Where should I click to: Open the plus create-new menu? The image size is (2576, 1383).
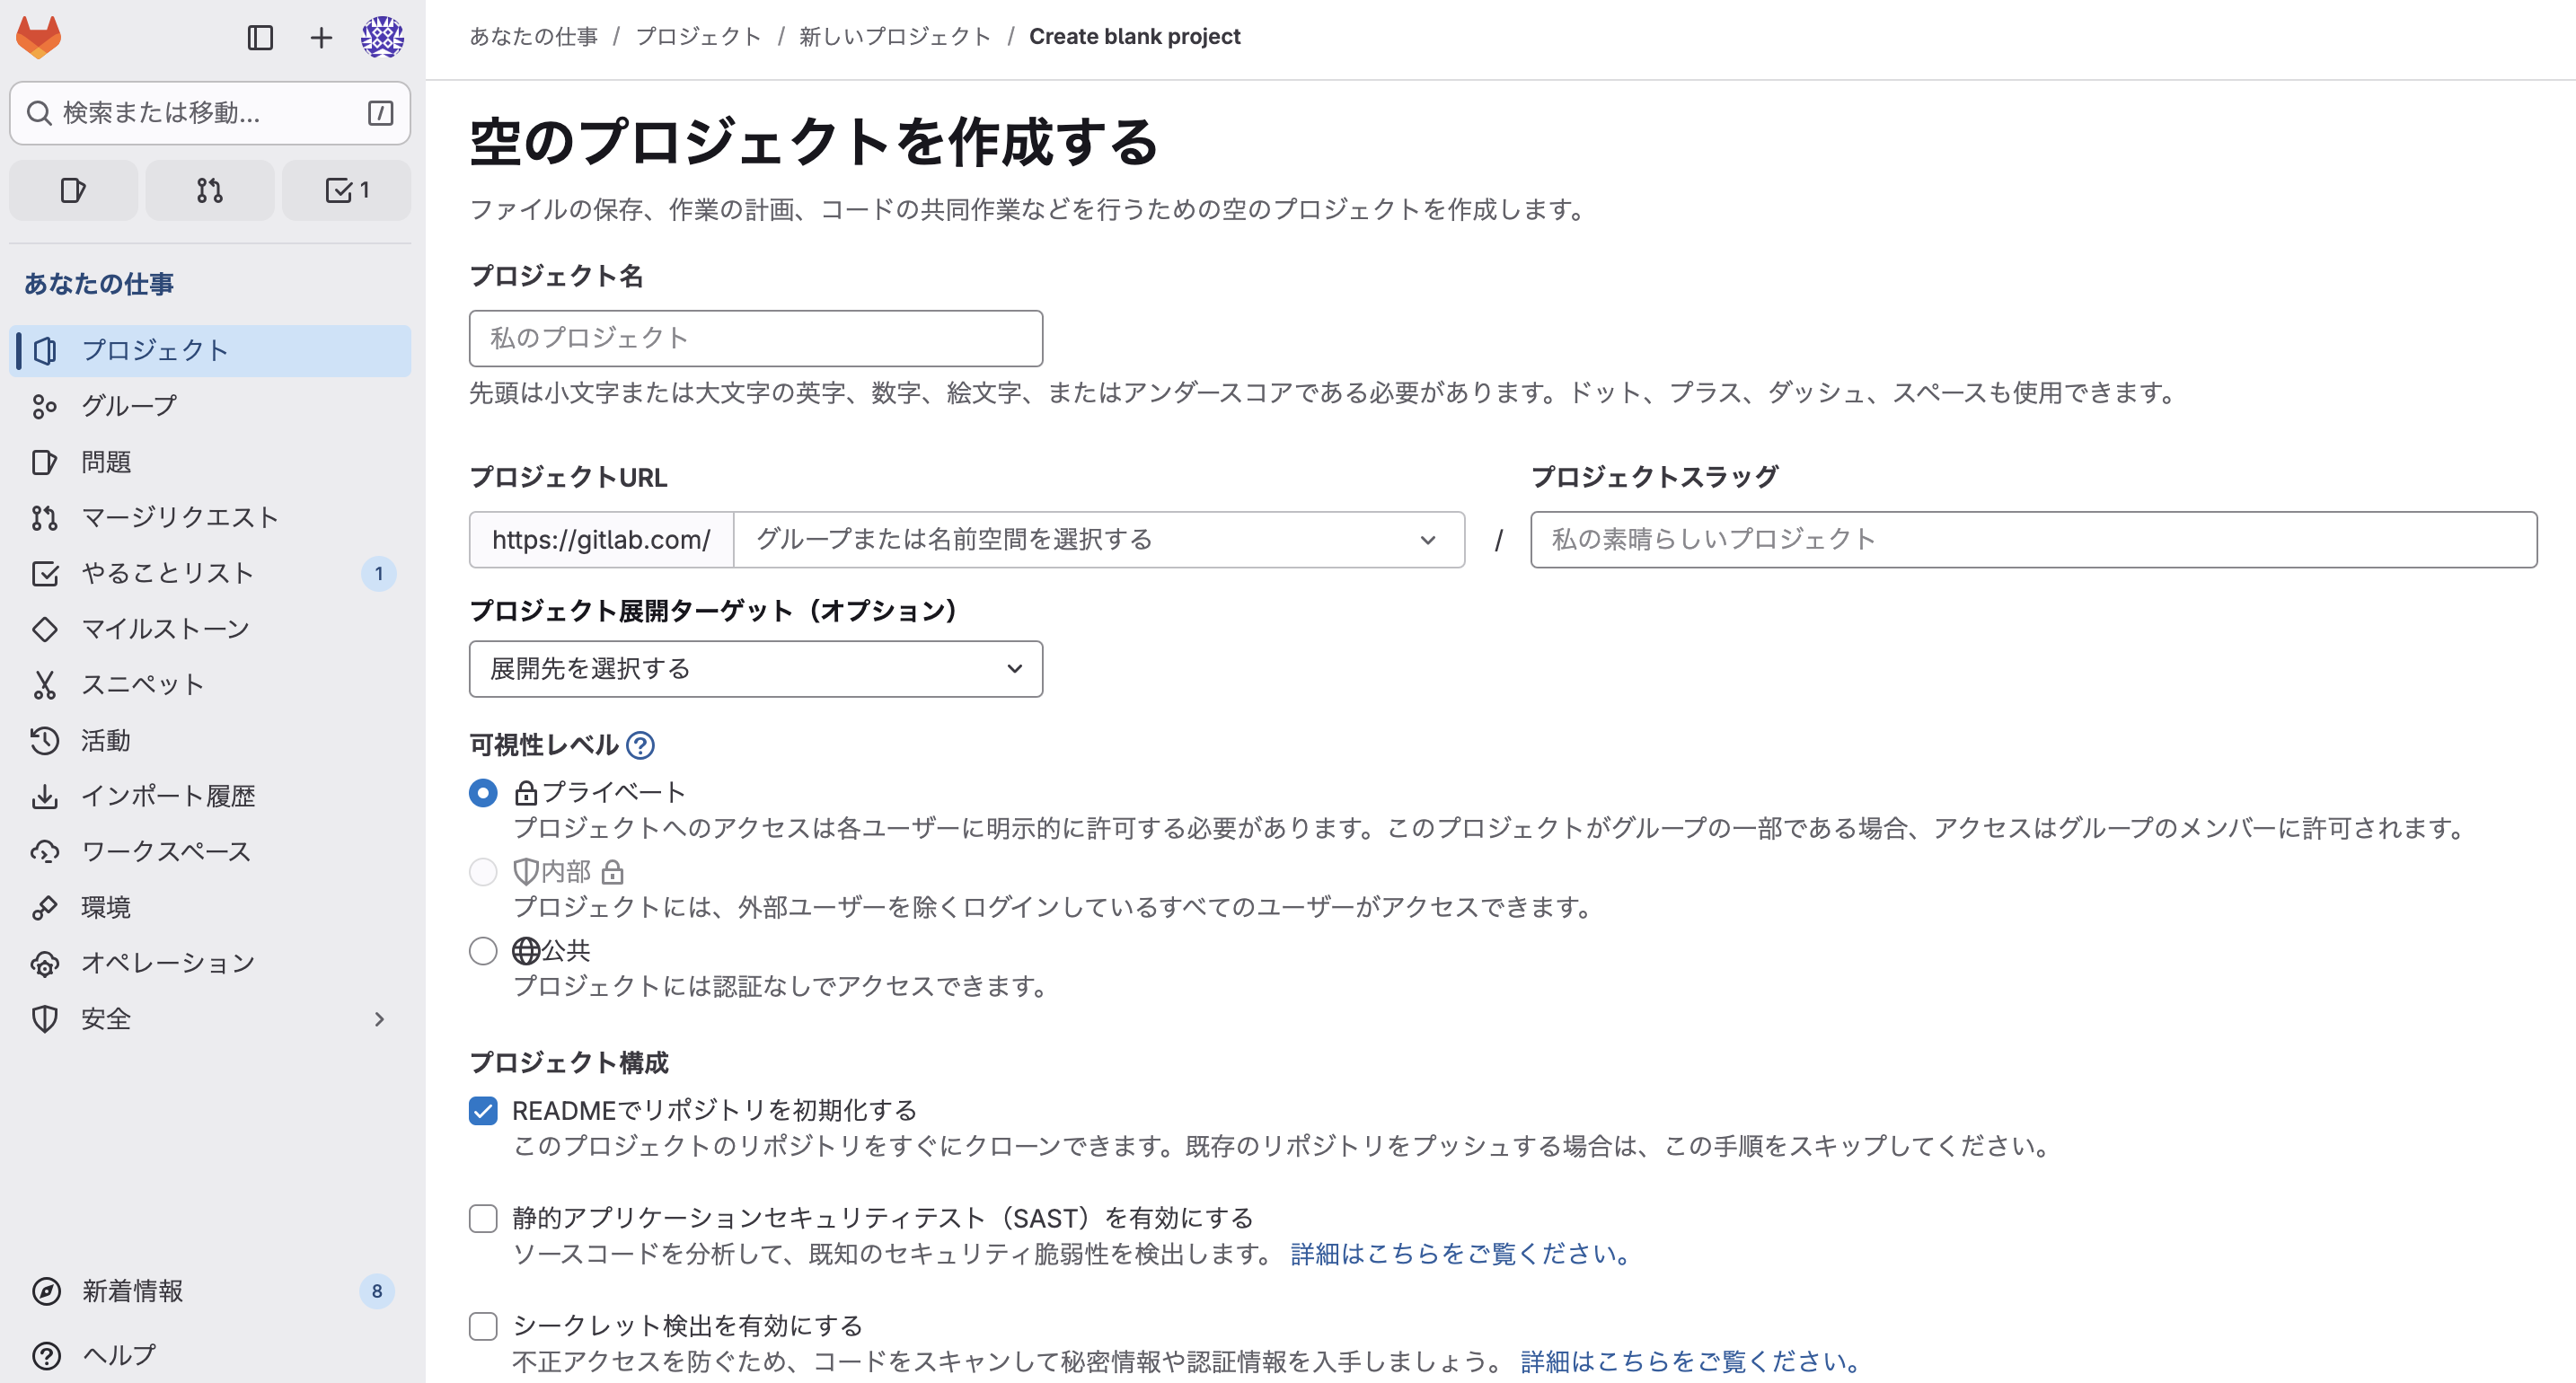[x=321, y=38]
